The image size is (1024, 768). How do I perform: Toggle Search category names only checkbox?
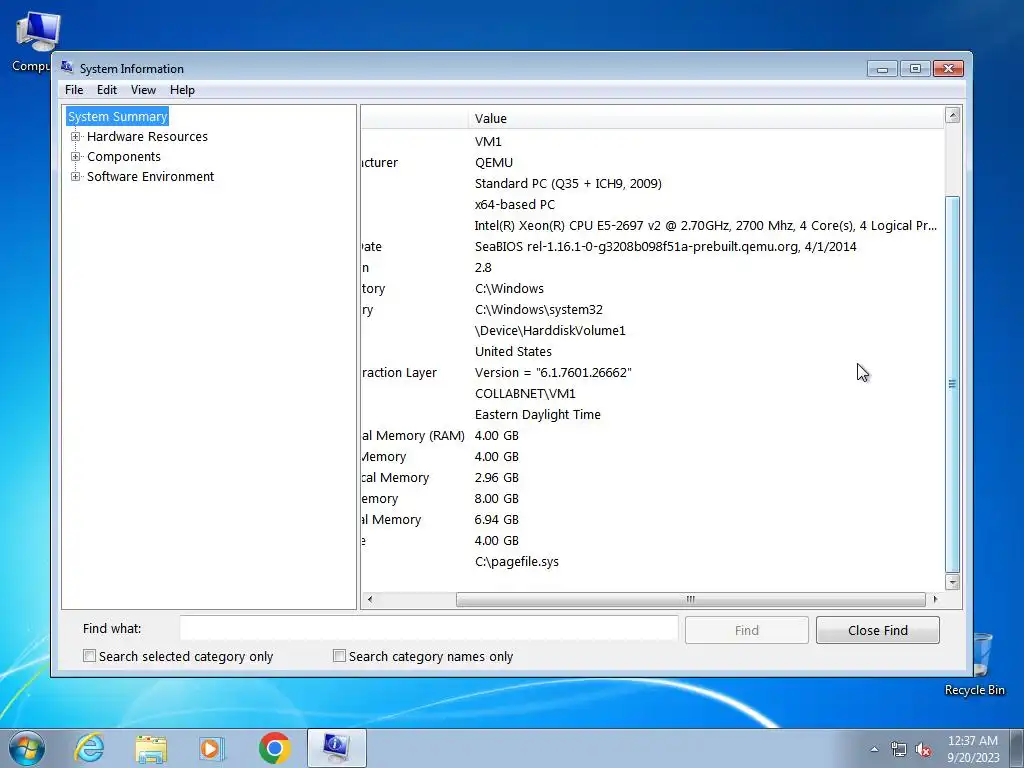339,656
